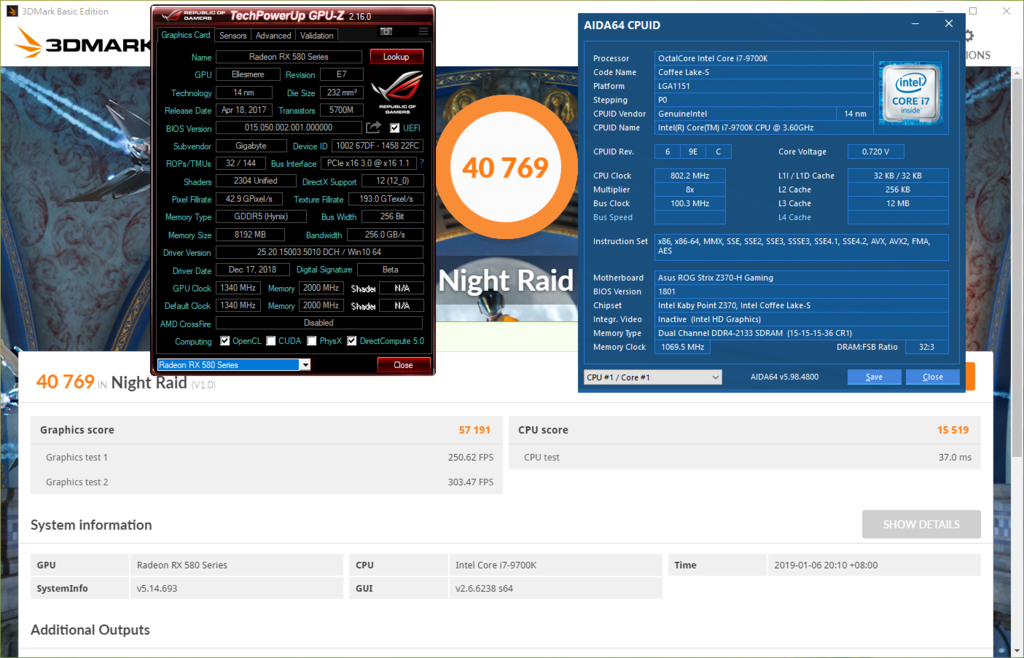Open the 3DMark options gear icon
This screenshot has width=1024, height=658.
[969, 35]
